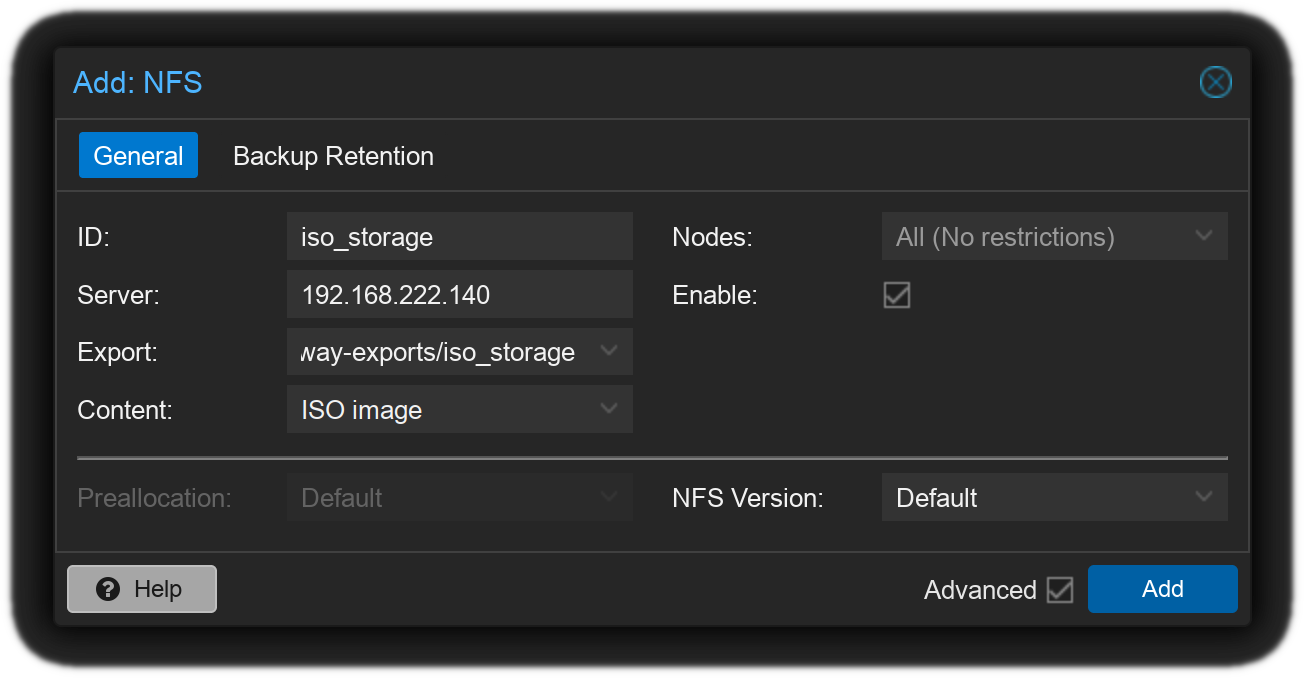This screenshot has height=678, width=1304.
Task: Close the Add: NFS dialog
Action: tap(1215, 82)
